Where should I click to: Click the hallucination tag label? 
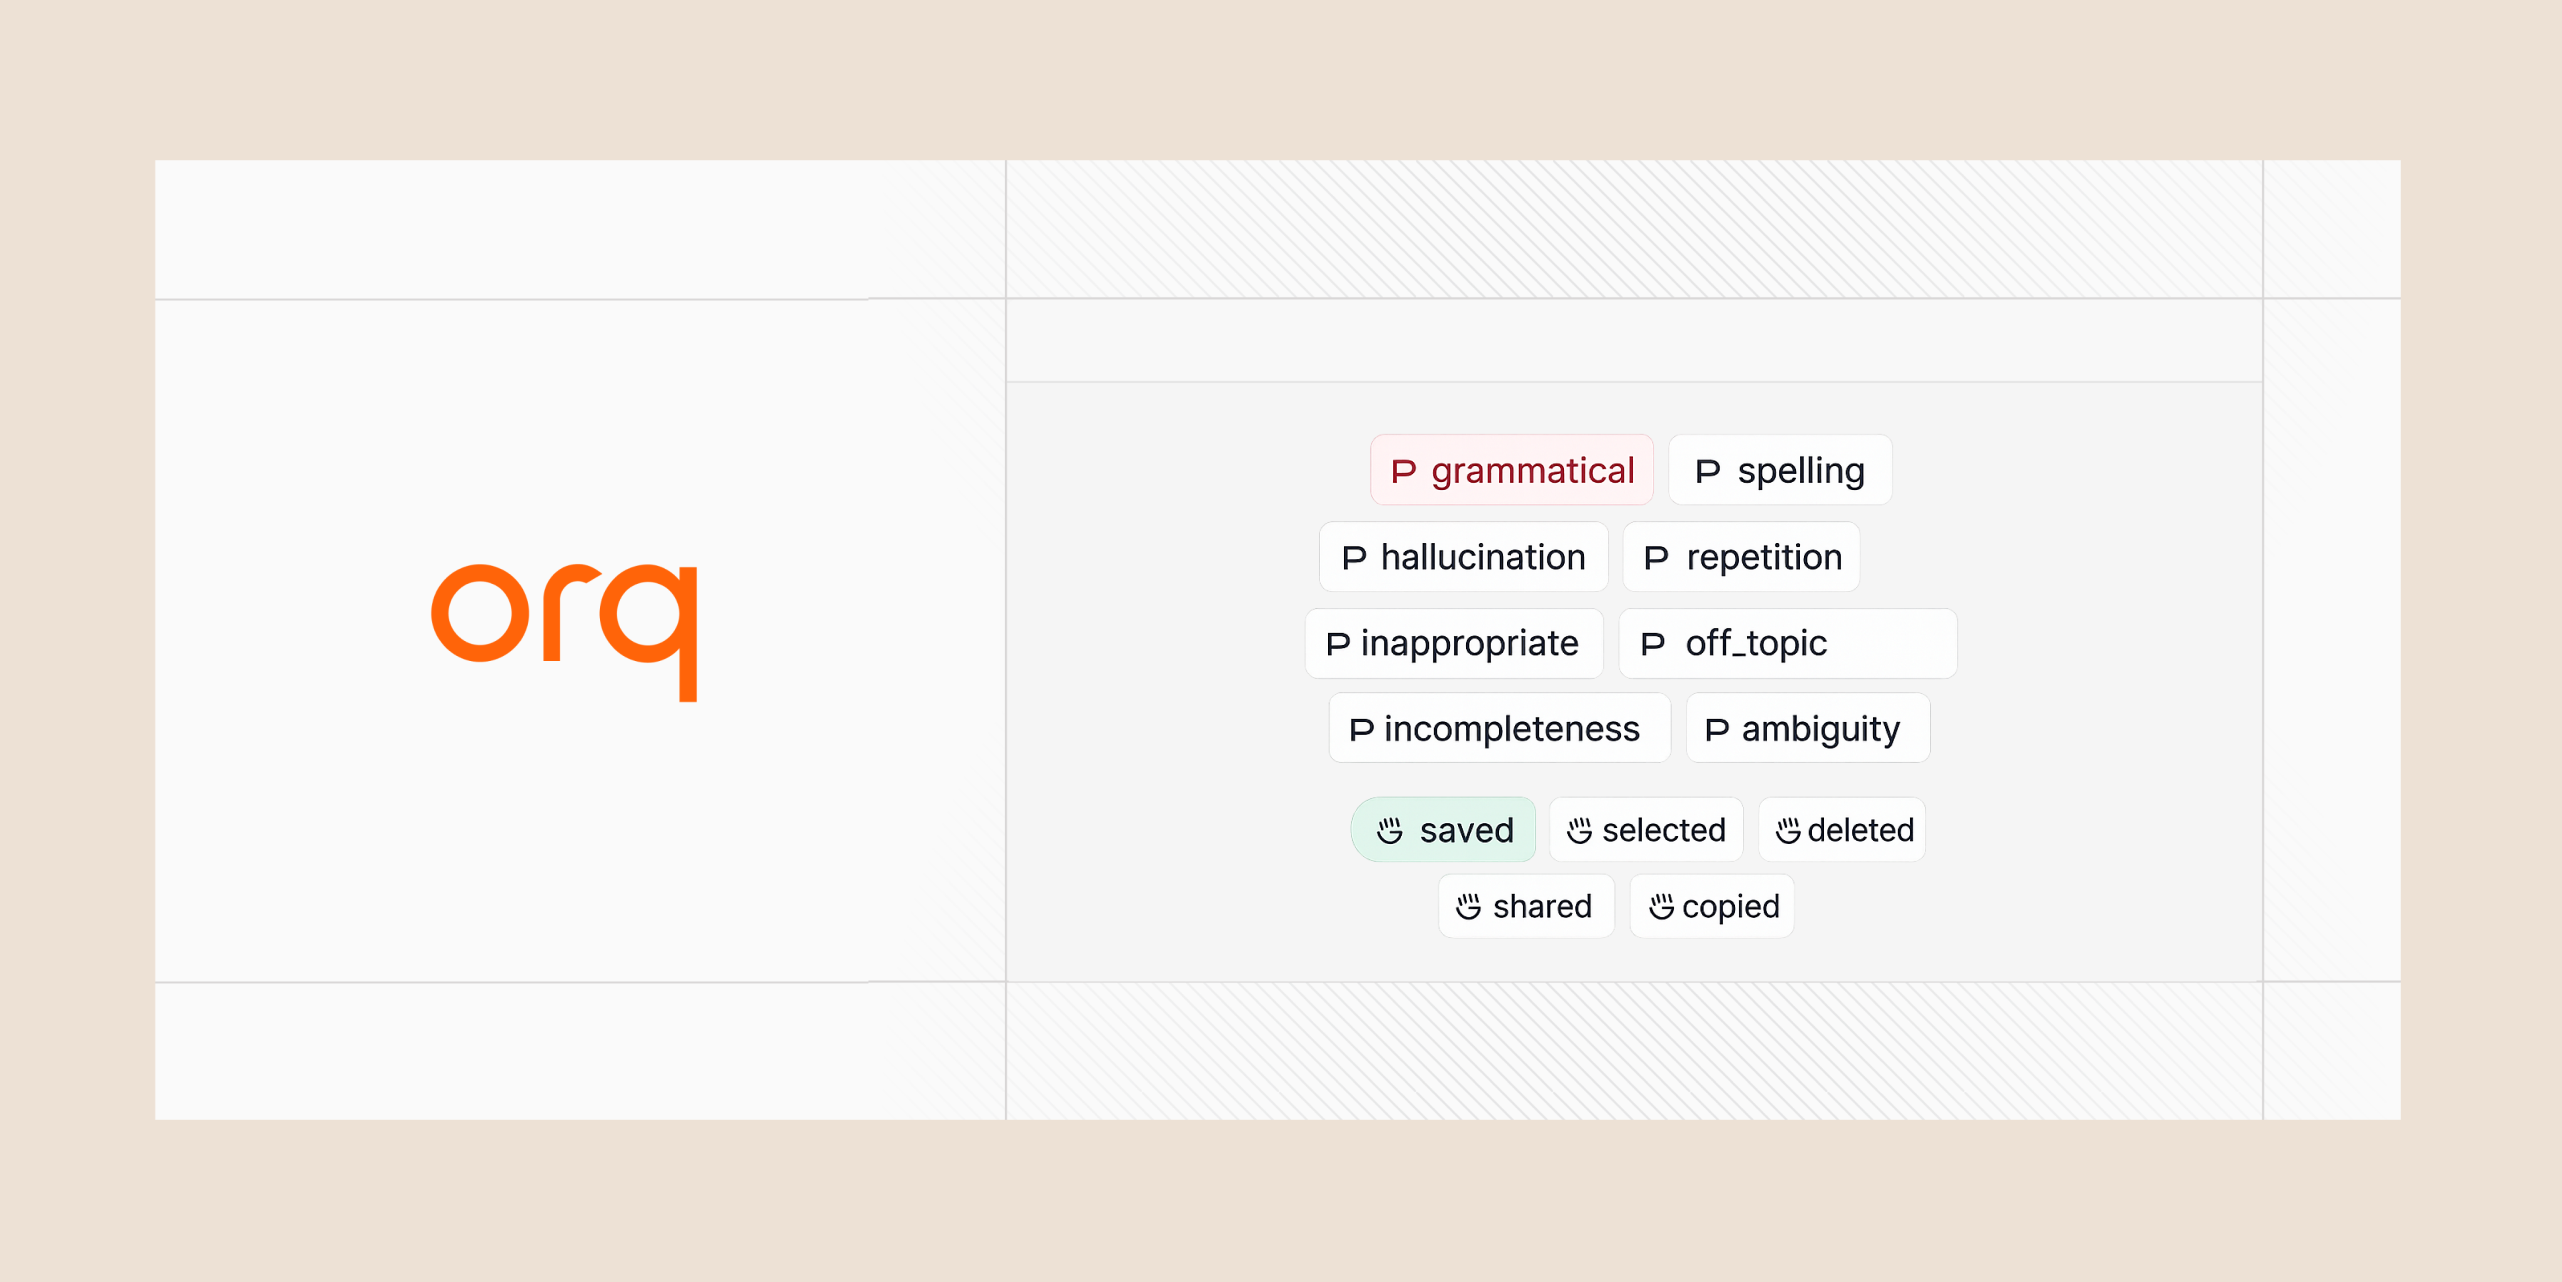click(1483, 557)
